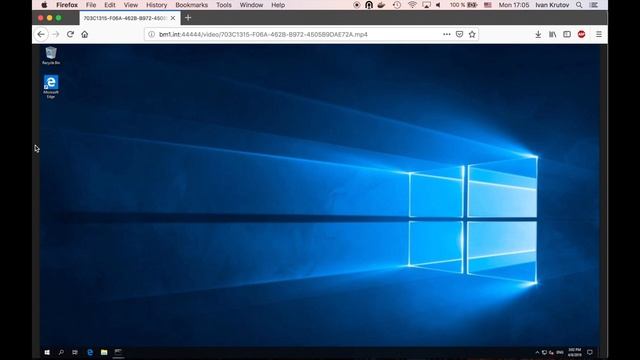Click the Mon 17:05 clock
The image size is (640, 360).
[x=513, y=5]
